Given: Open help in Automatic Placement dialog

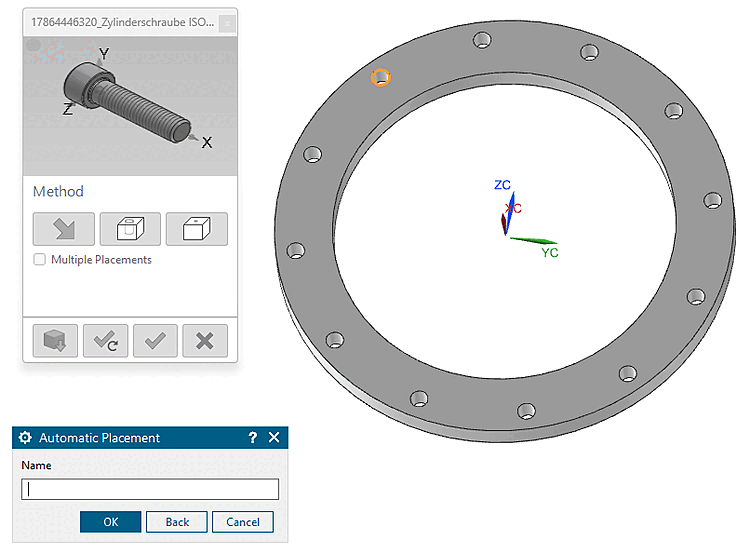Looking at the screenshot, I should pos(253,437).
